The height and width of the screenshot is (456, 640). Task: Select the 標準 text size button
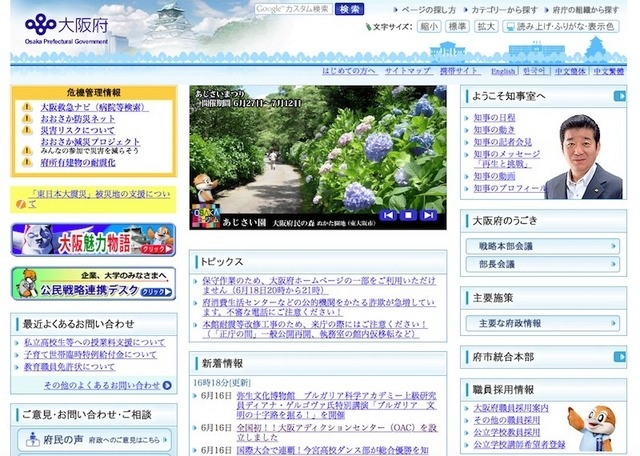(458, 27)
